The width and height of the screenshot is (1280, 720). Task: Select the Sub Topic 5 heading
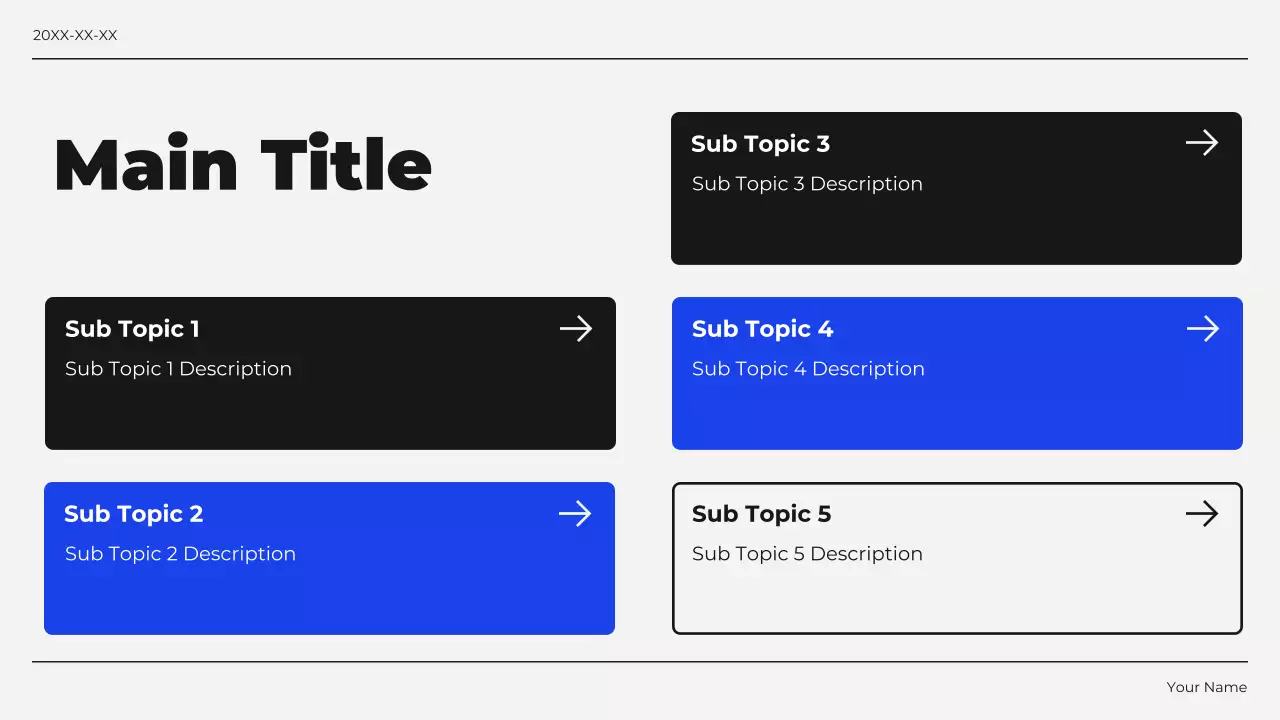pyautogui.click(x=761, y=514)
